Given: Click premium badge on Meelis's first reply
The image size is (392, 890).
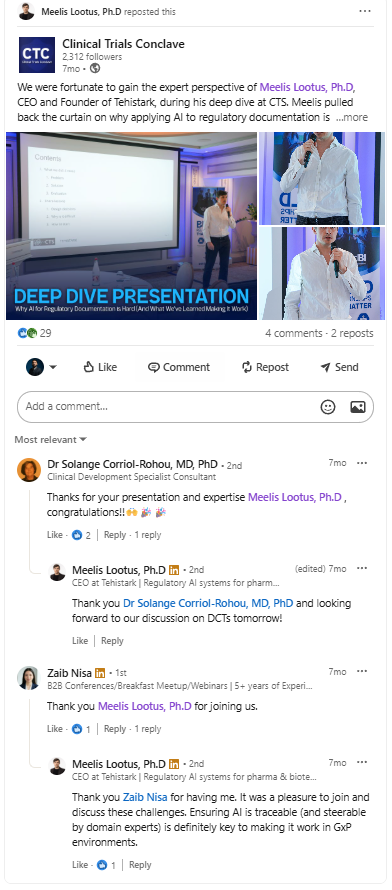Looking at the screenshot, I should point(174,570).
